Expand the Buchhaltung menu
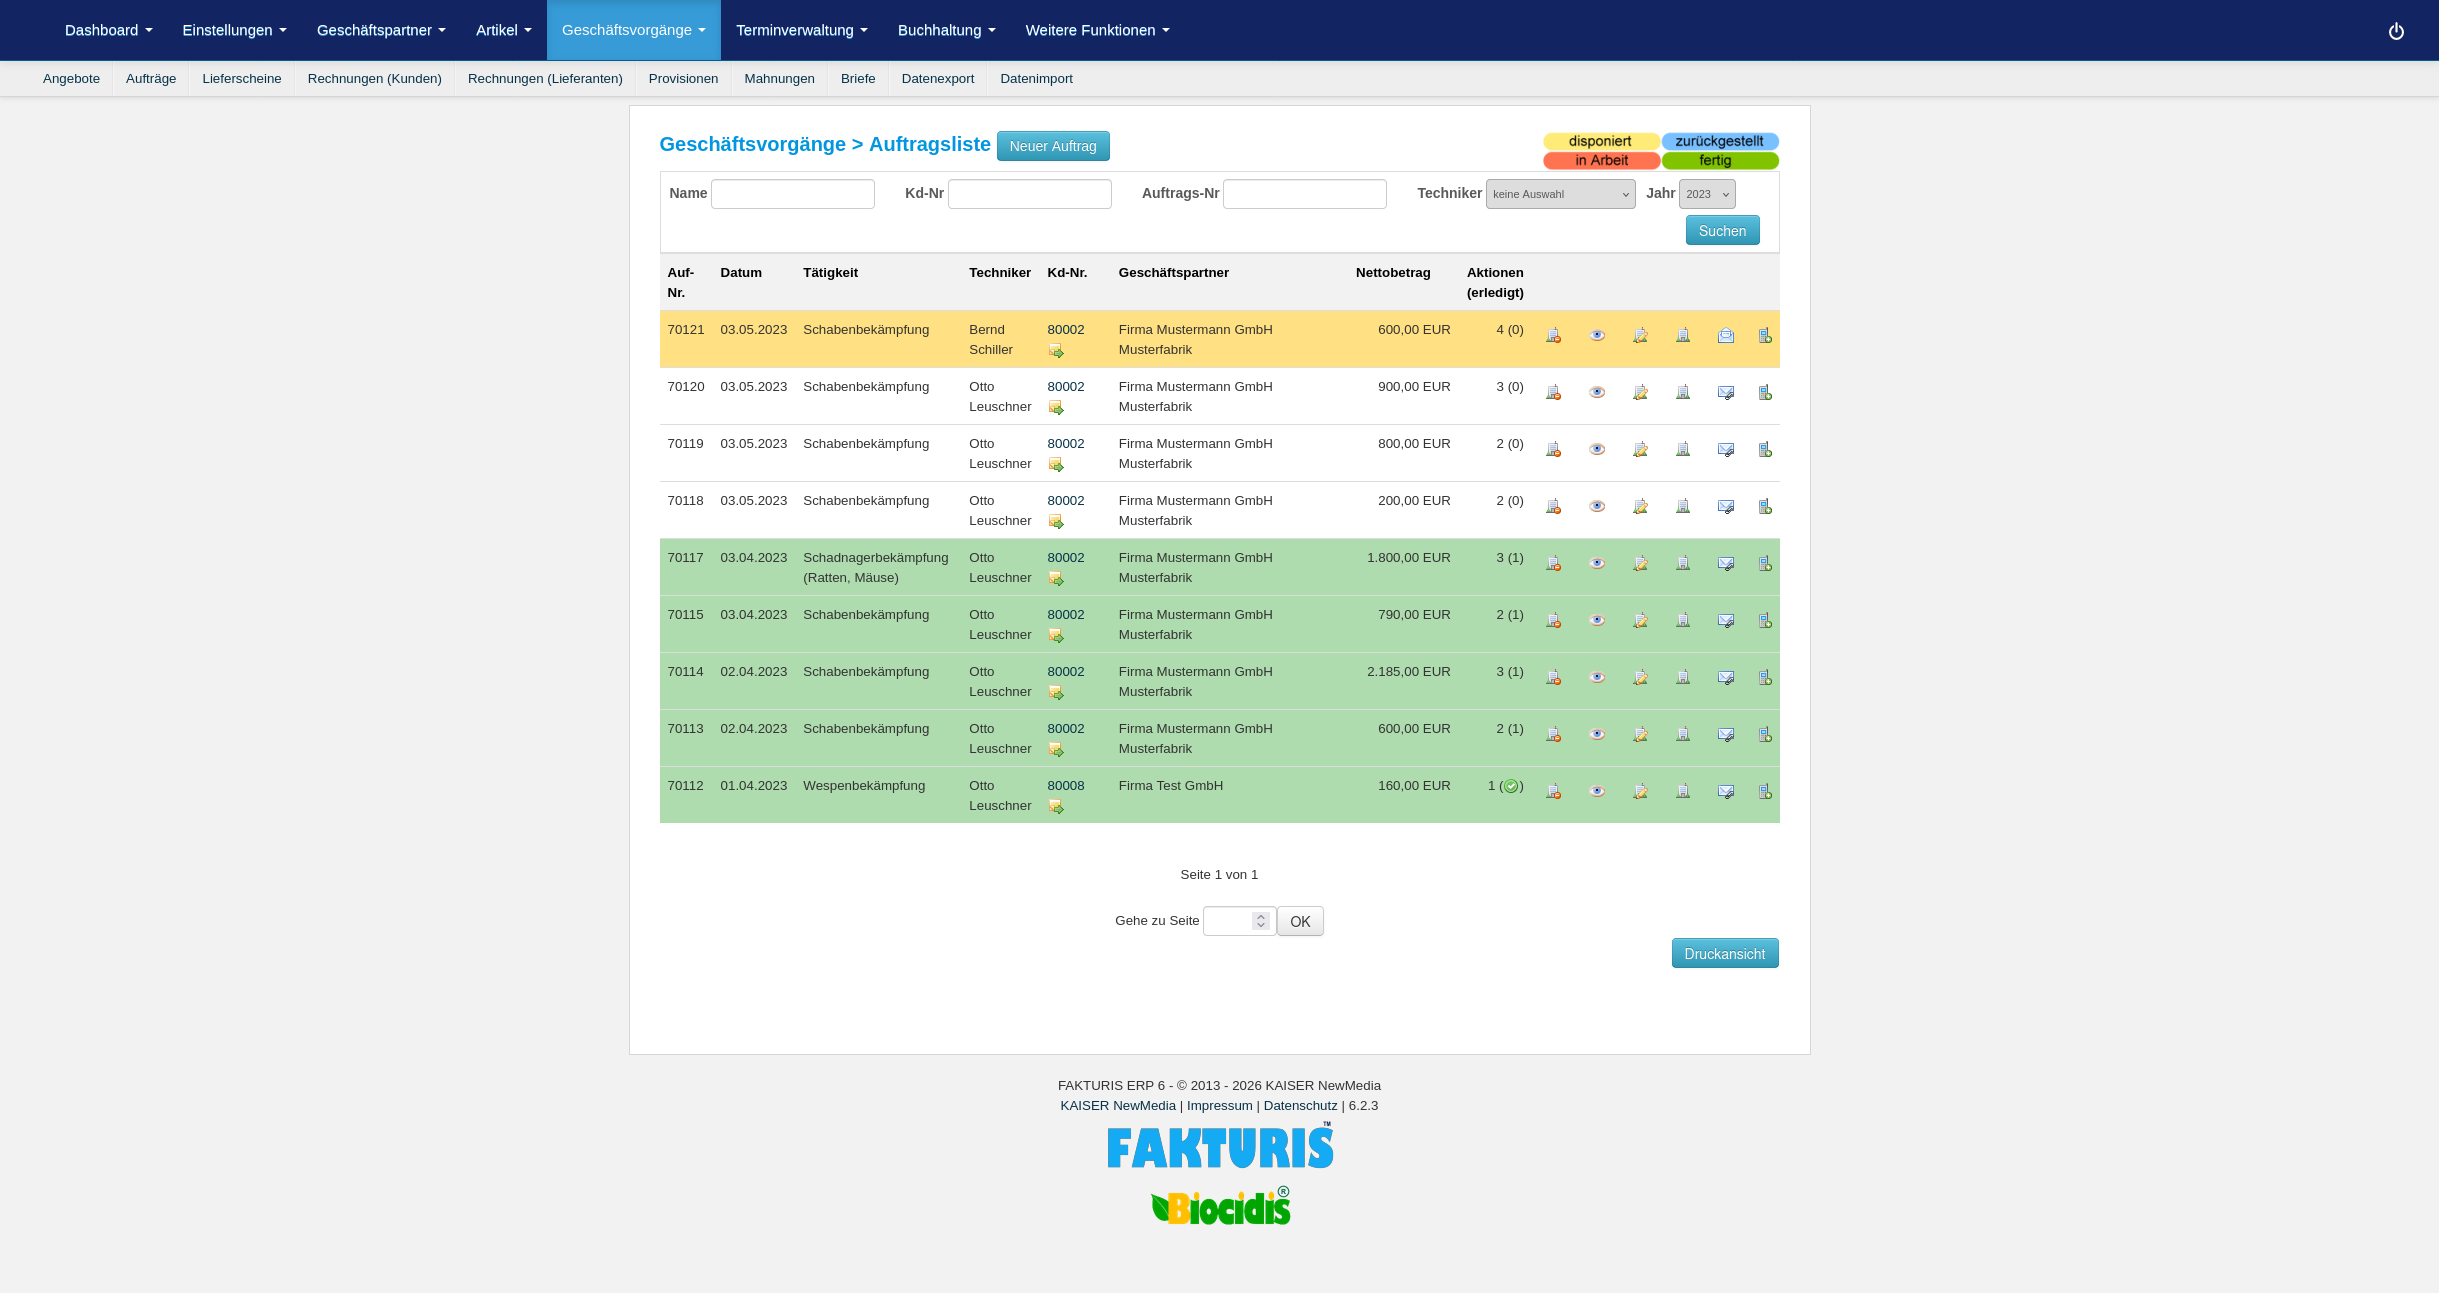 (x=946, y=30)
